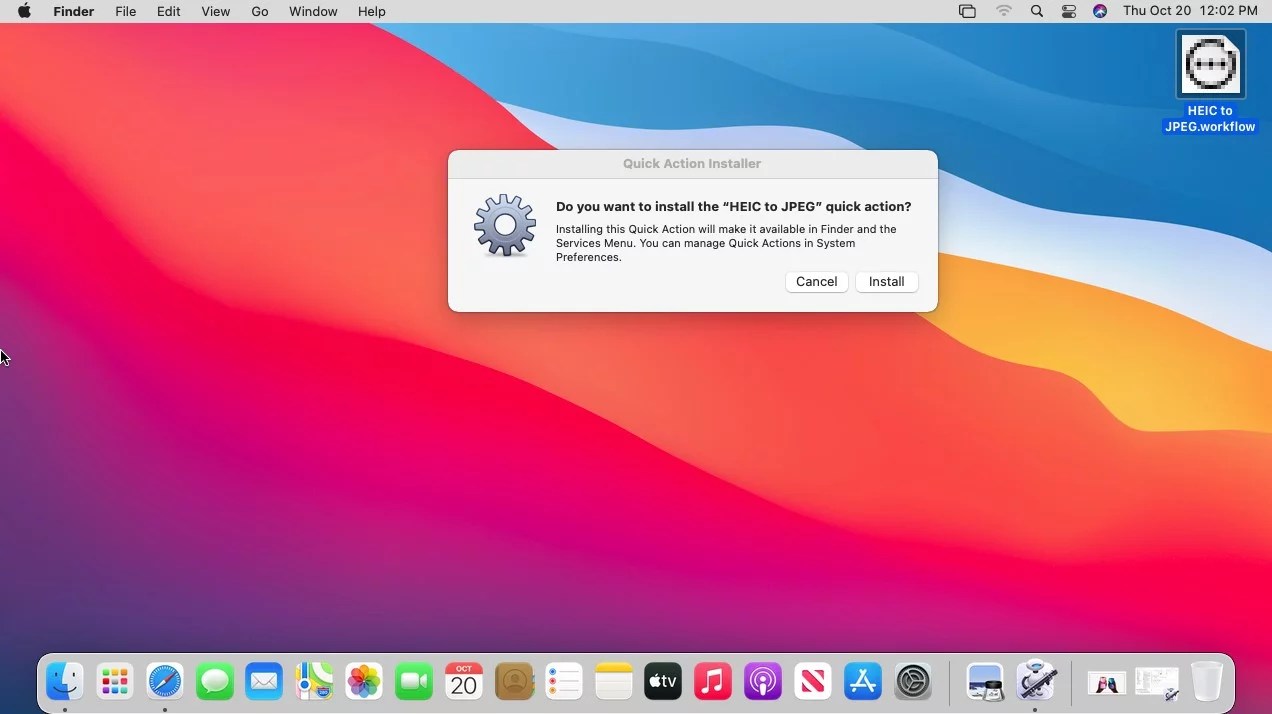Open the Music app

coord(713,681)
